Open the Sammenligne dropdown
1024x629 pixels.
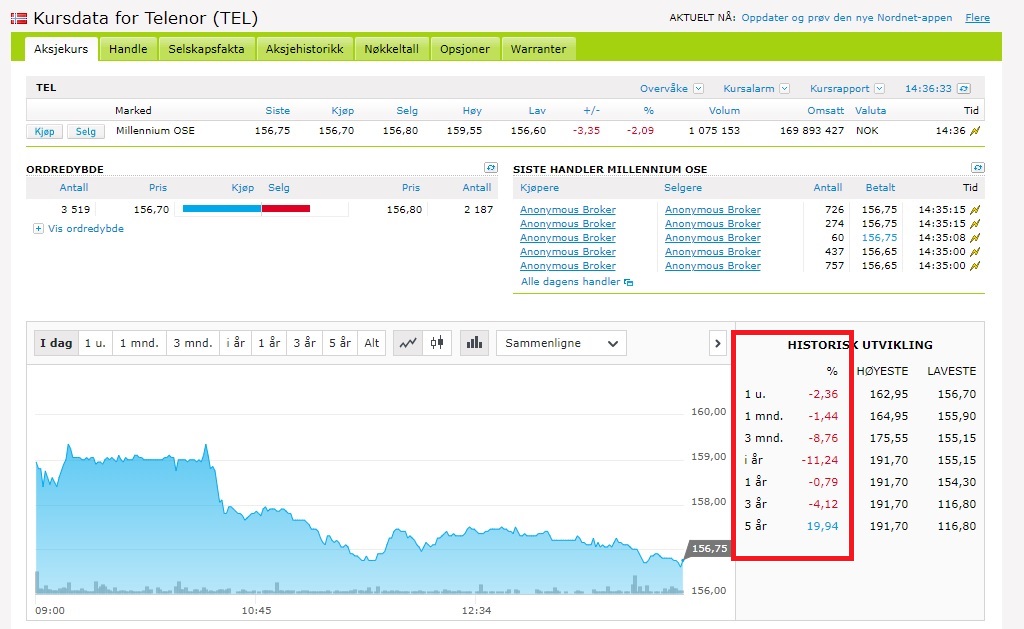coord(562,343)
